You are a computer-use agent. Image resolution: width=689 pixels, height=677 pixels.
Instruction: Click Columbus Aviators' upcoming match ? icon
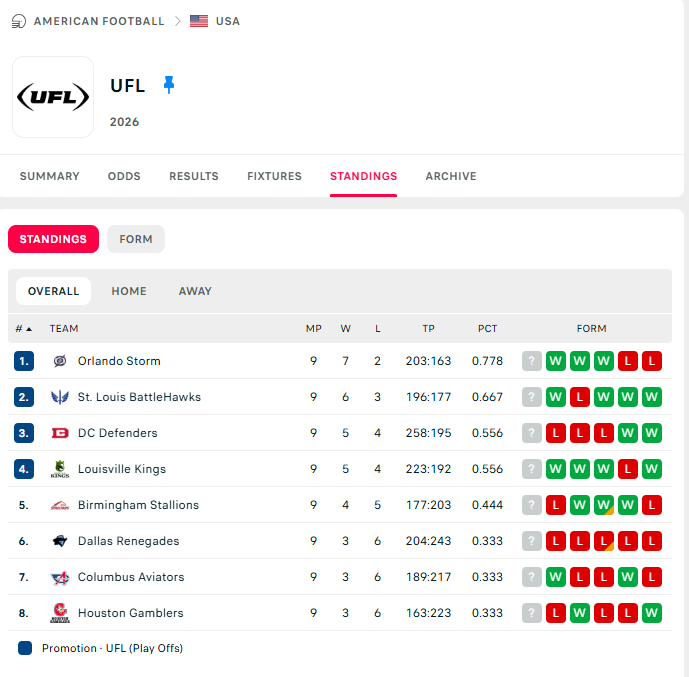532,577
